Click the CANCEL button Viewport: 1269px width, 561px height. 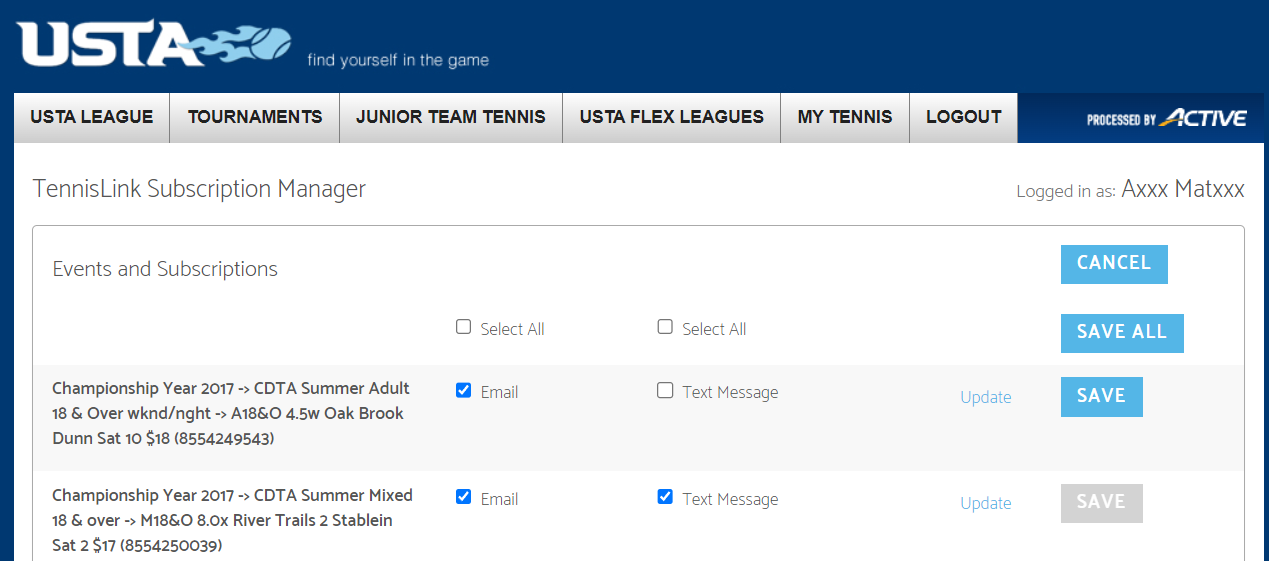1114,264
